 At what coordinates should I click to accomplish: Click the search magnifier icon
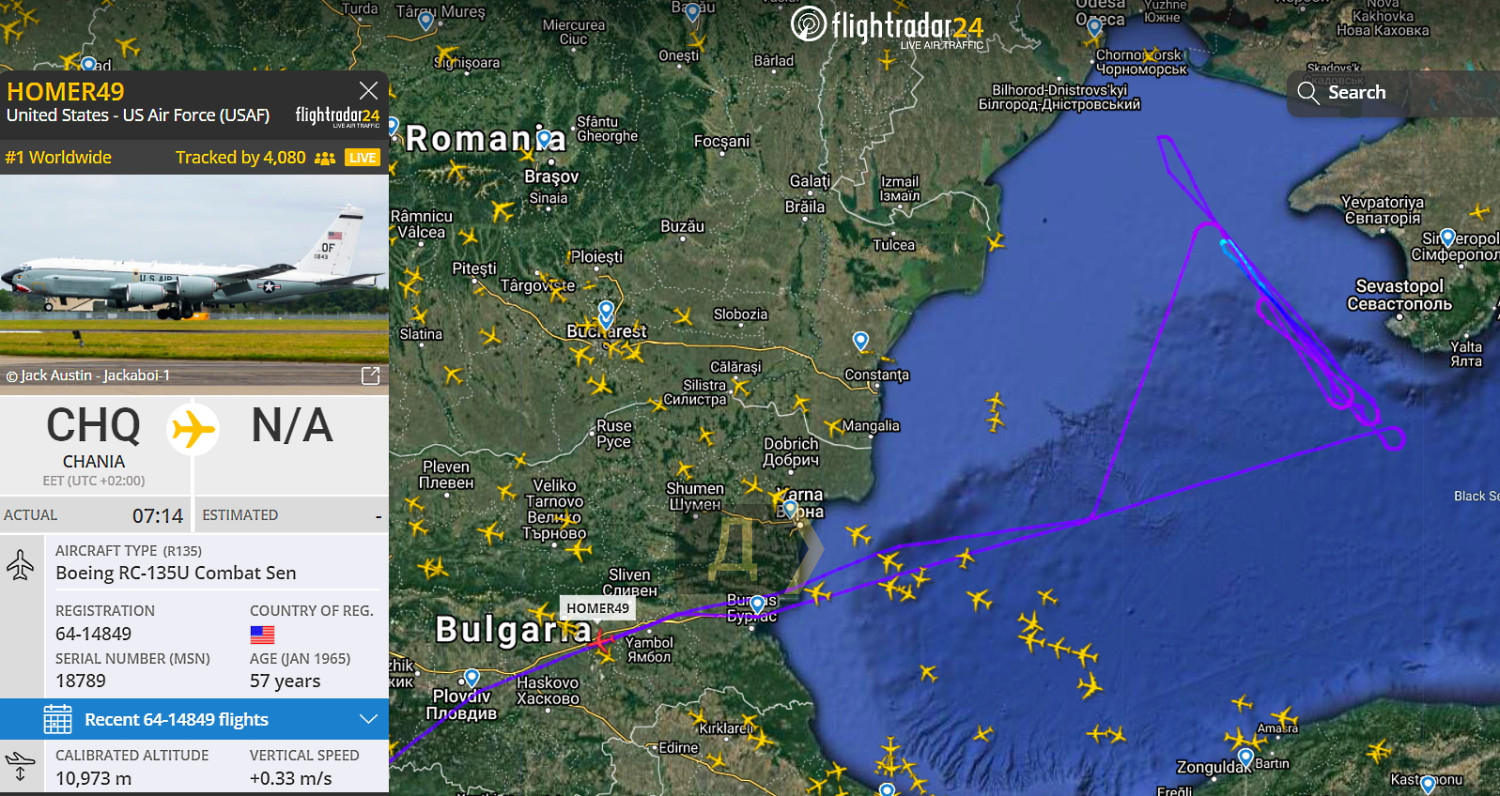coord(1308,93)
